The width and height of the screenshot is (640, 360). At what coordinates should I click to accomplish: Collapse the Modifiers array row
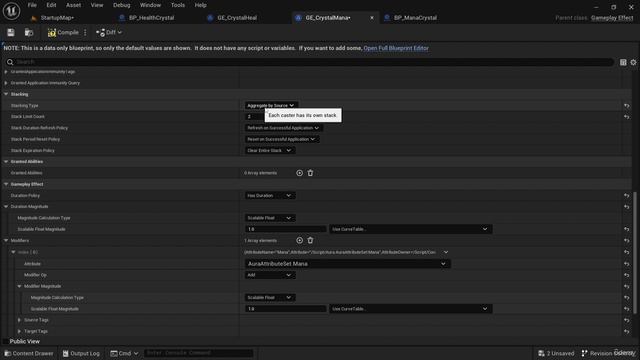(6, 240)
